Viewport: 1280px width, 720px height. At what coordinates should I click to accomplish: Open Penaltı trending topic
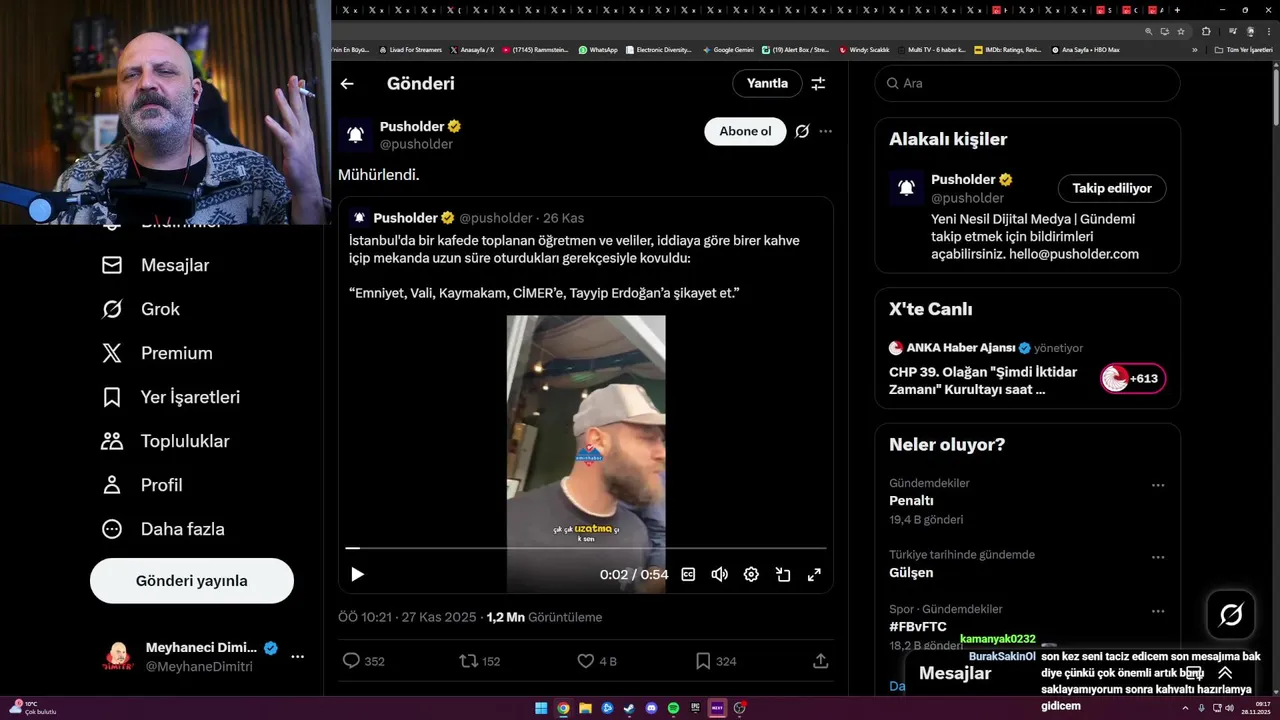pyautogui.click(x=911, y=501)
